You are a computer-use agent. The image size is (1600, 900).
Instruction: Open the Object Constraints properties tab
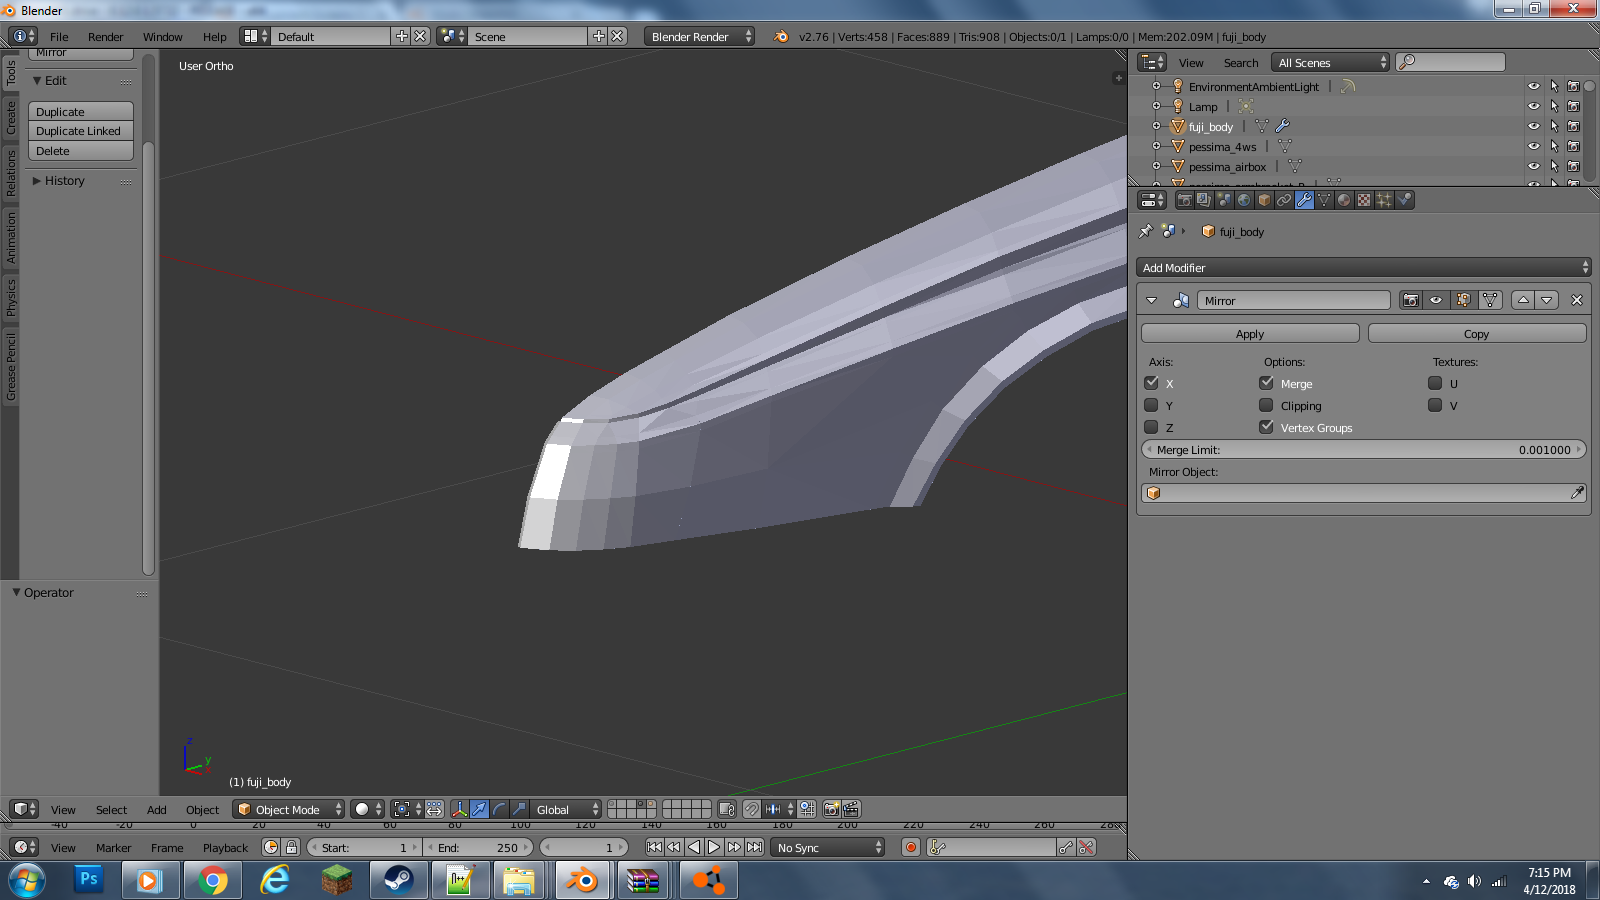pos(1284,200)
